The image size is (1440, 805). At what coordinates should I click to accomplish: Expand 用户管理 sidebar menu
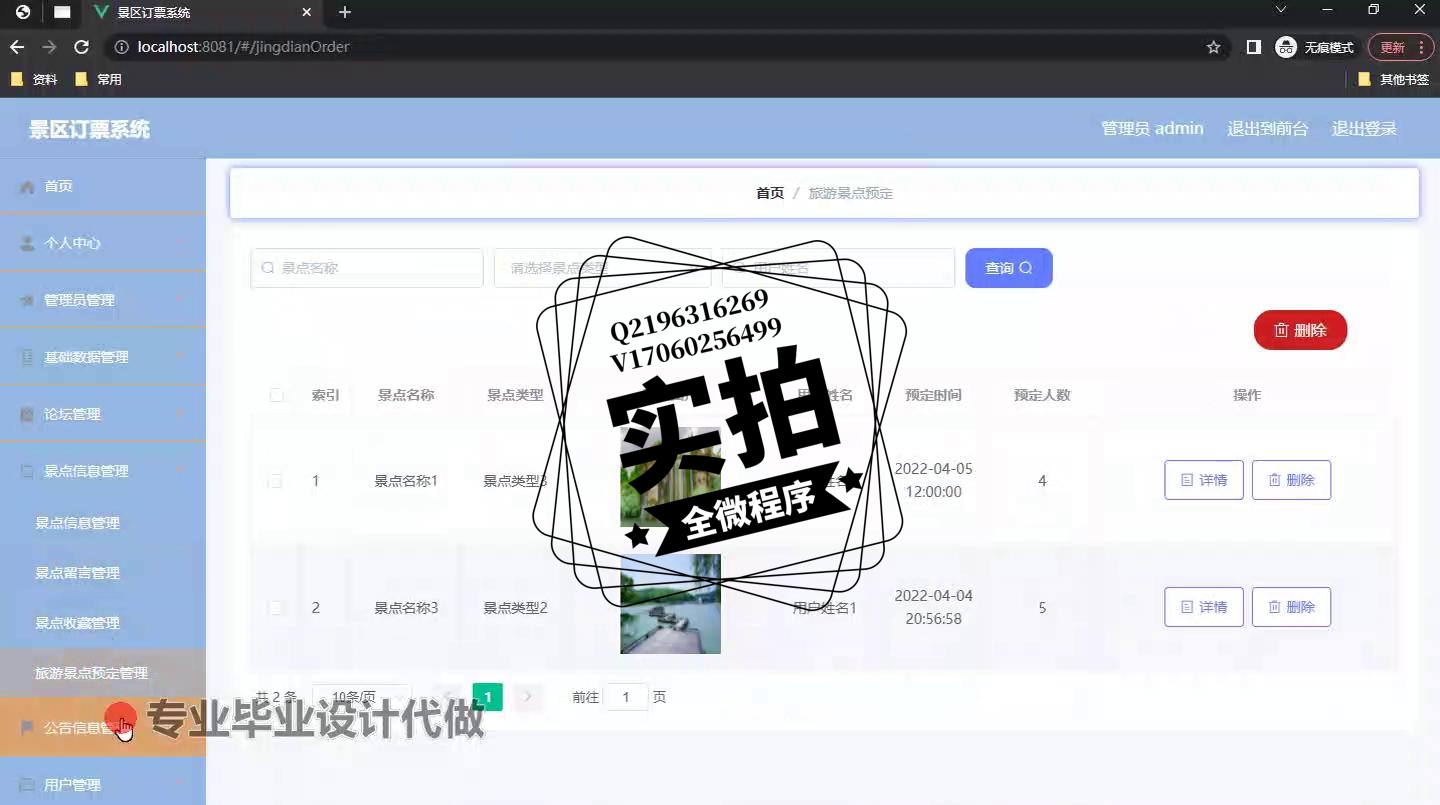click(x=103, y=785)
